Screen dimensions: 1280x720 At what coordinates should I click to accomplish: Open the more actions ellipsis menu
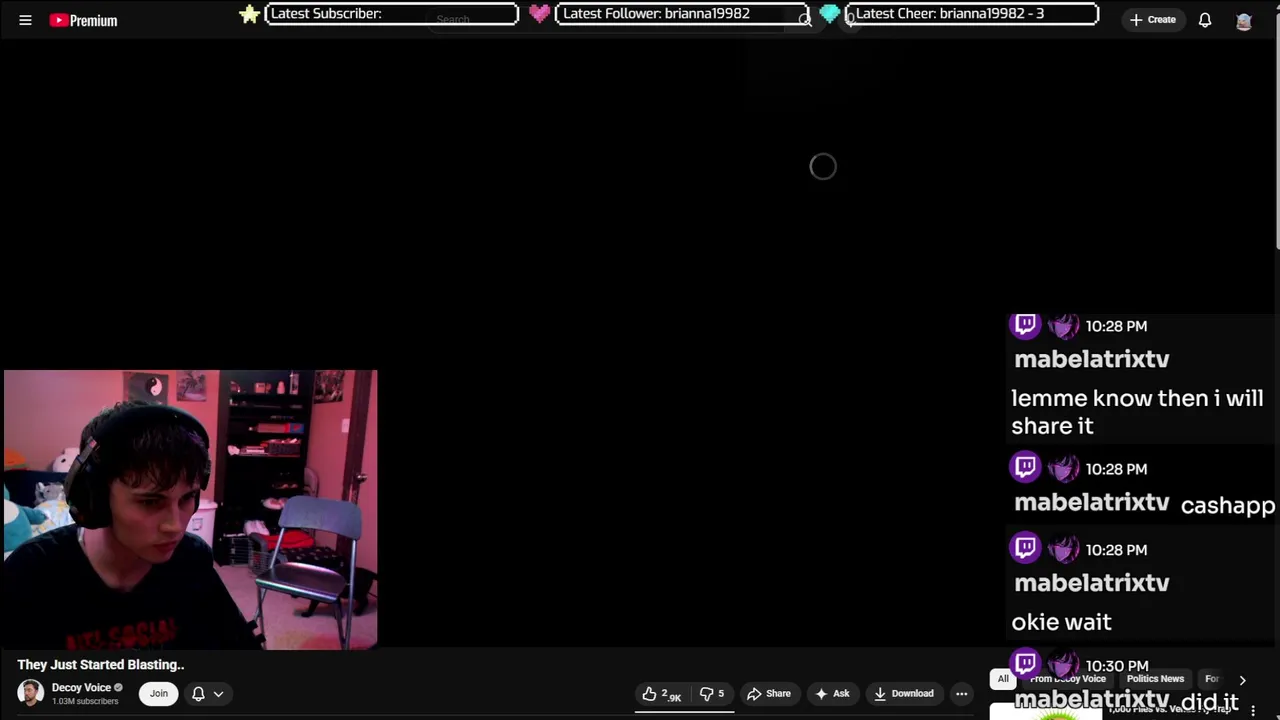click(x=961, y=694)
